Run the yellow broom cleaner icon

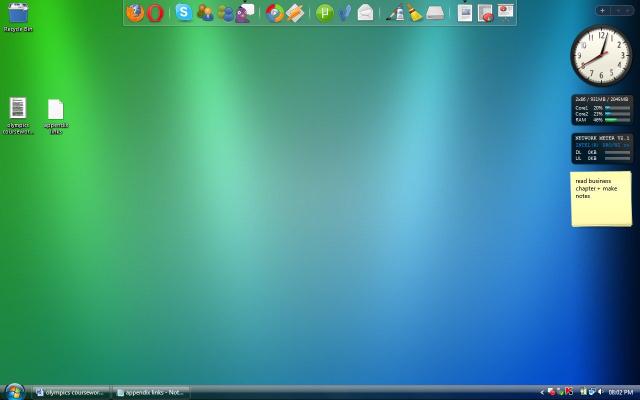[x=415, y=13]
